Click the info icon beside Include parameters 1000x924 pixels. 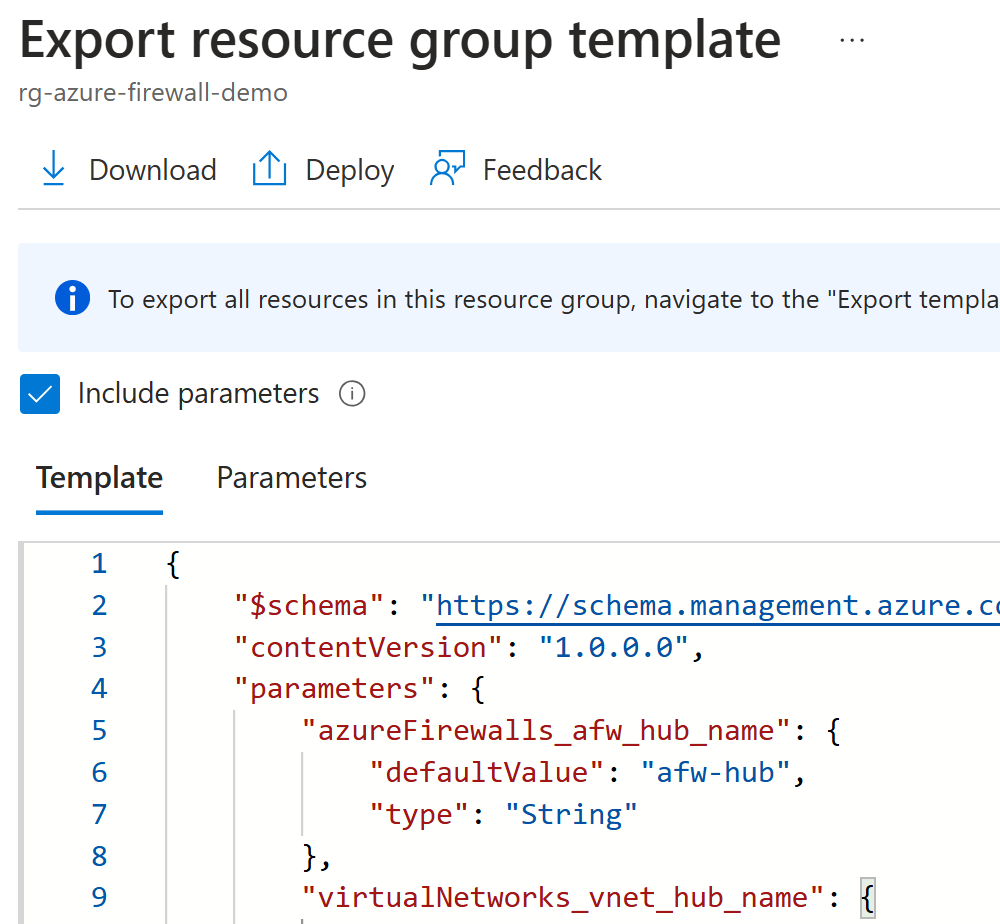point(352,394)
